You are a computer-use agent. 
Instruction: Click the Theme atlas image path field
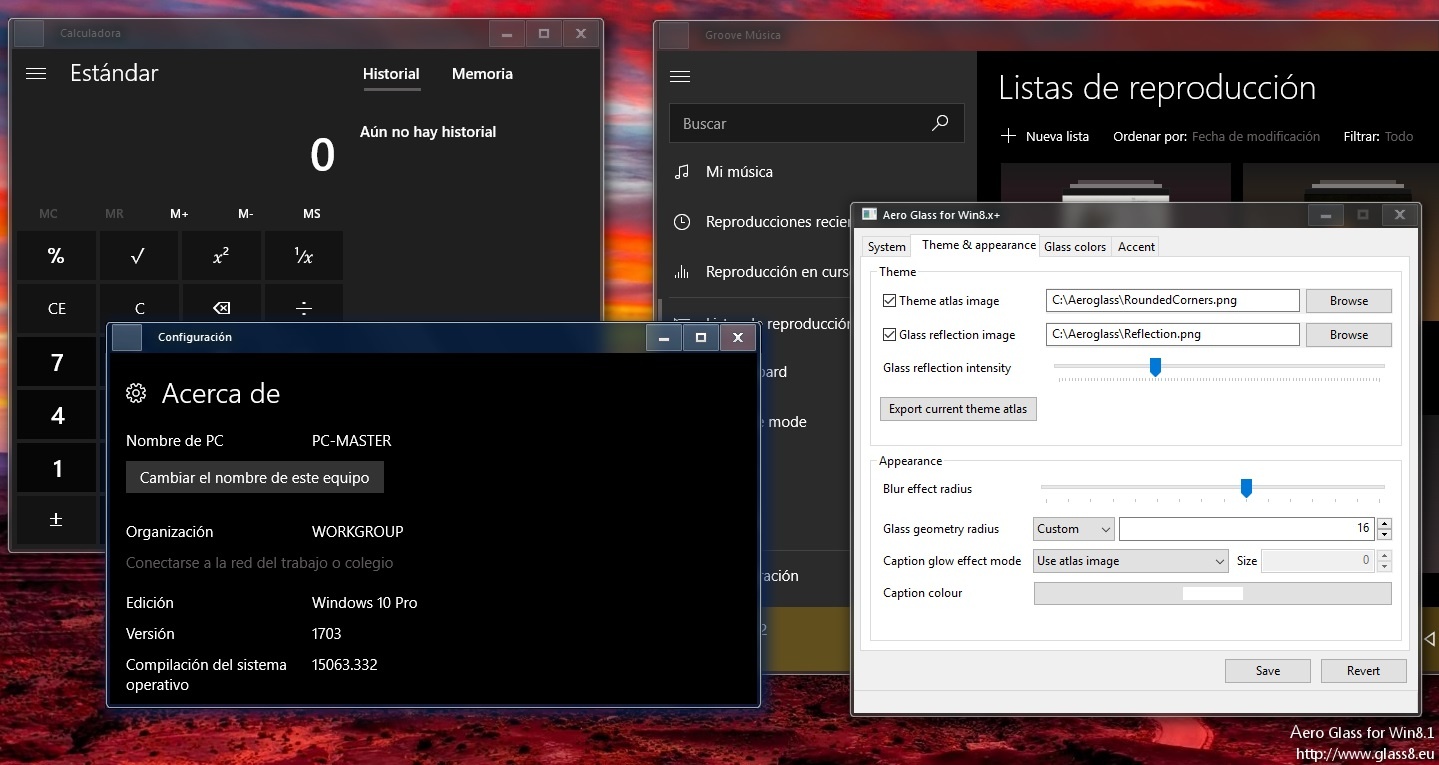pyautogui.click(x=1172, y=301)
